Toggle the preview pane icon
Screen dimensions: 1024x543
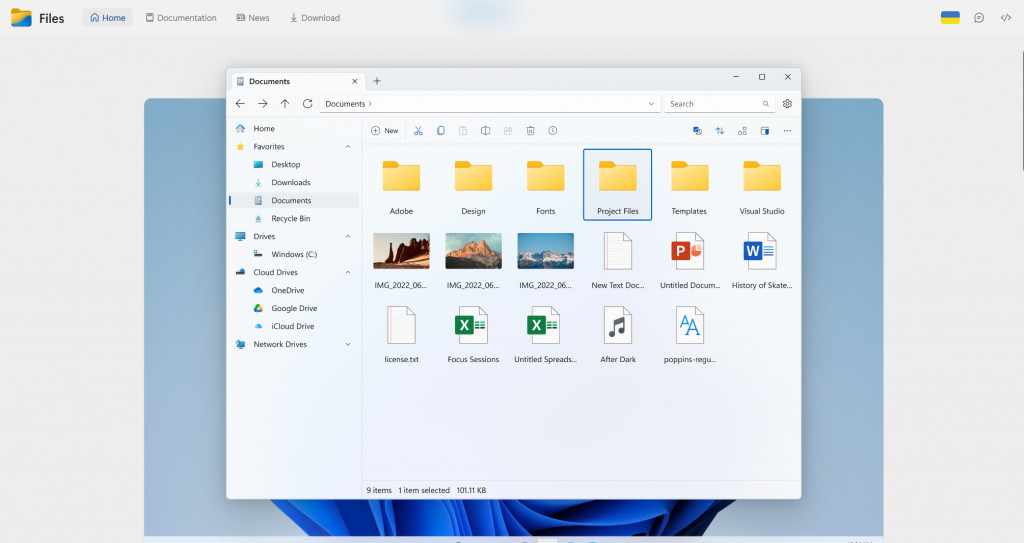point(765,131)
